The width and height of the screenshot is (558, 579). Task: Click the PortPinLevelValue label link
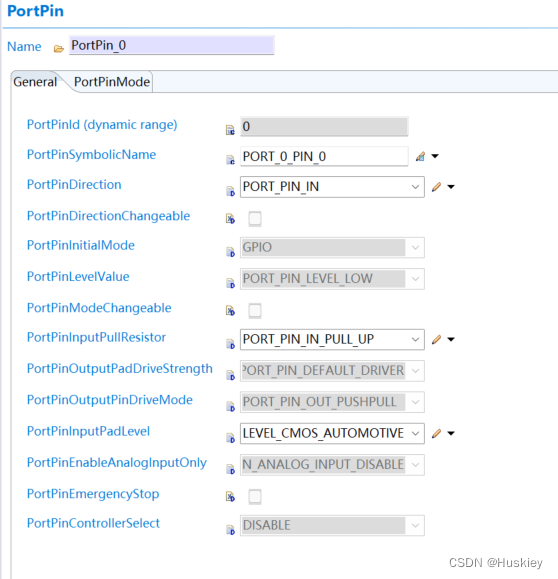[78, 277]
